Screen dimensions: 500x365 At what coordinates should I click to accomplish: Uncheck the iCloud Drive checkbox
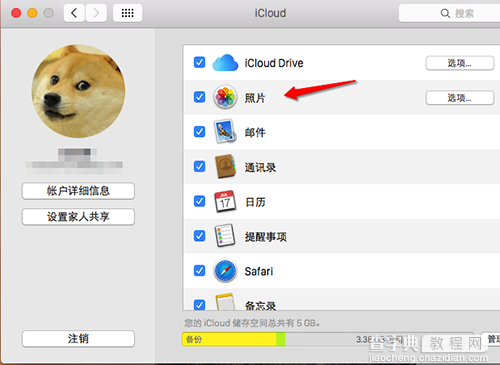pos(199,62)
